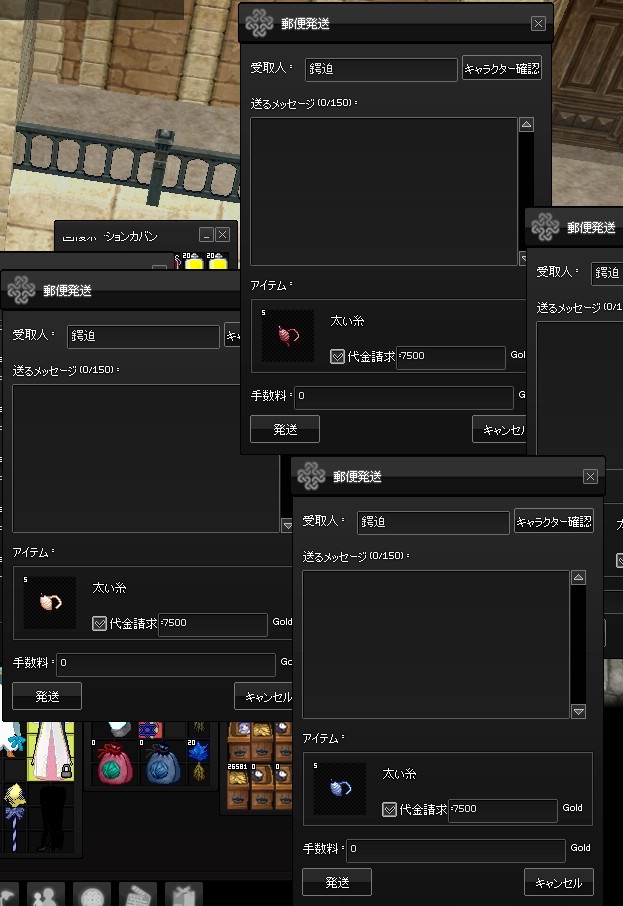Click the blue star emblem item
The width and height of the screenshot is (623, 906).
pos(150,730)
